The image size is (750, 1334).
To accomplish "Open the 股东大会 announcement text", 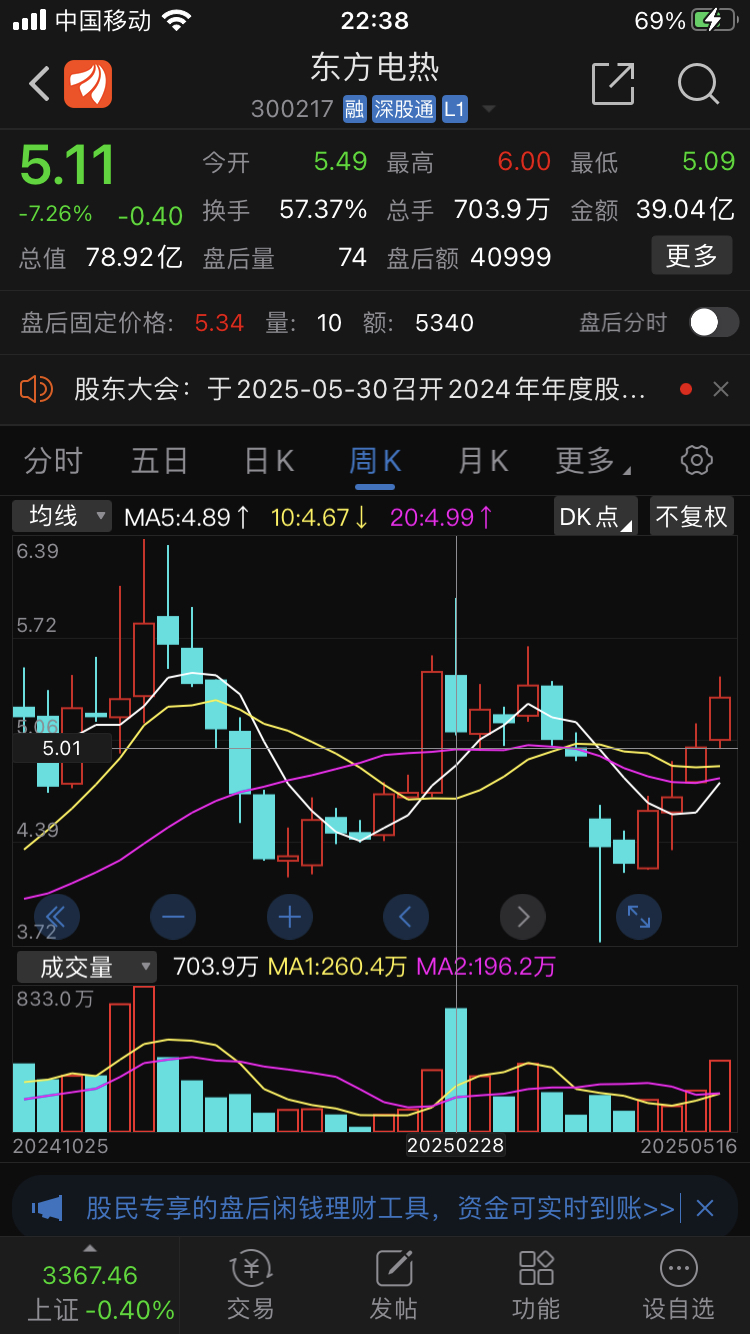I will pyautogui.click(x=360, y=389).
